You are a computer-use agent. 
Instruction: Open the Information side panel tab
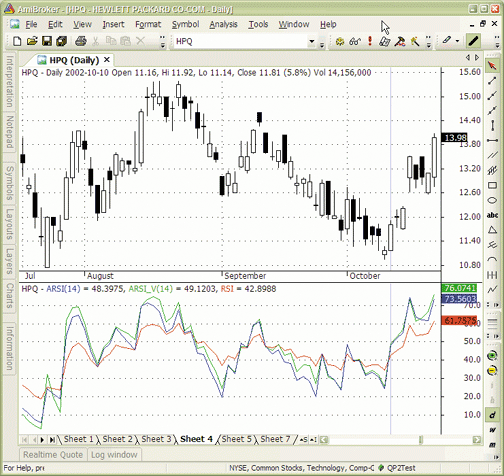(x=9, y=348)
